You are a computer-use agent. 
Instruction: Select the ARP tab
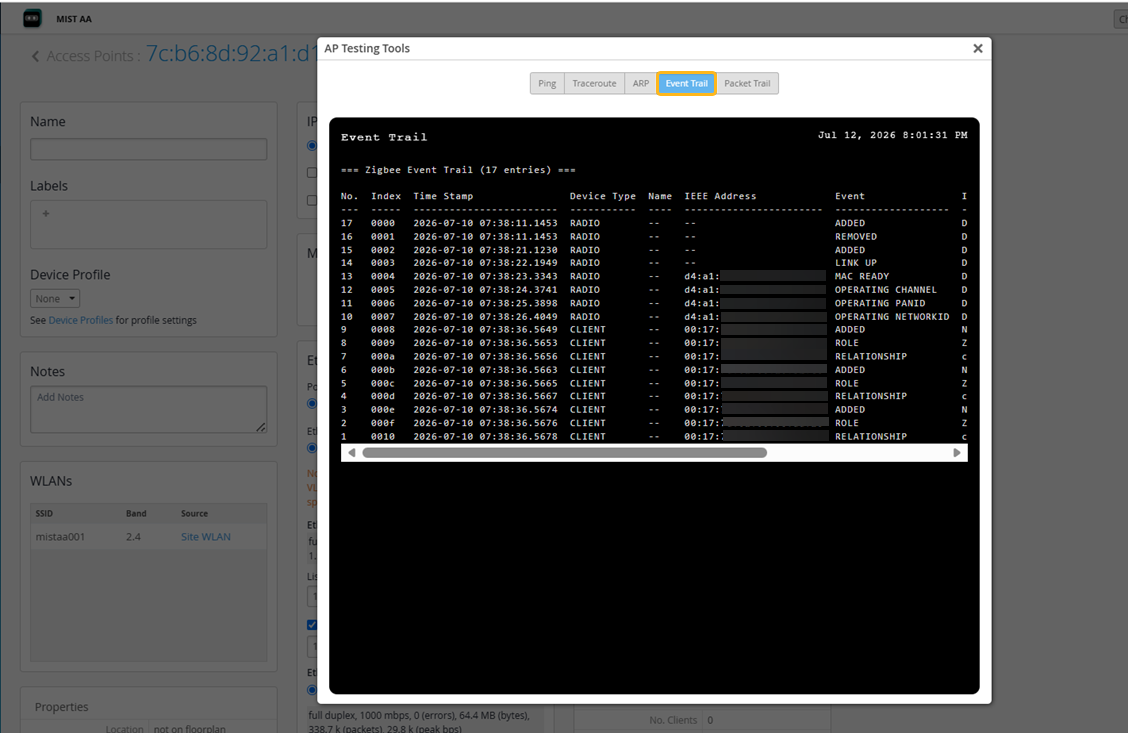point(640,83)
